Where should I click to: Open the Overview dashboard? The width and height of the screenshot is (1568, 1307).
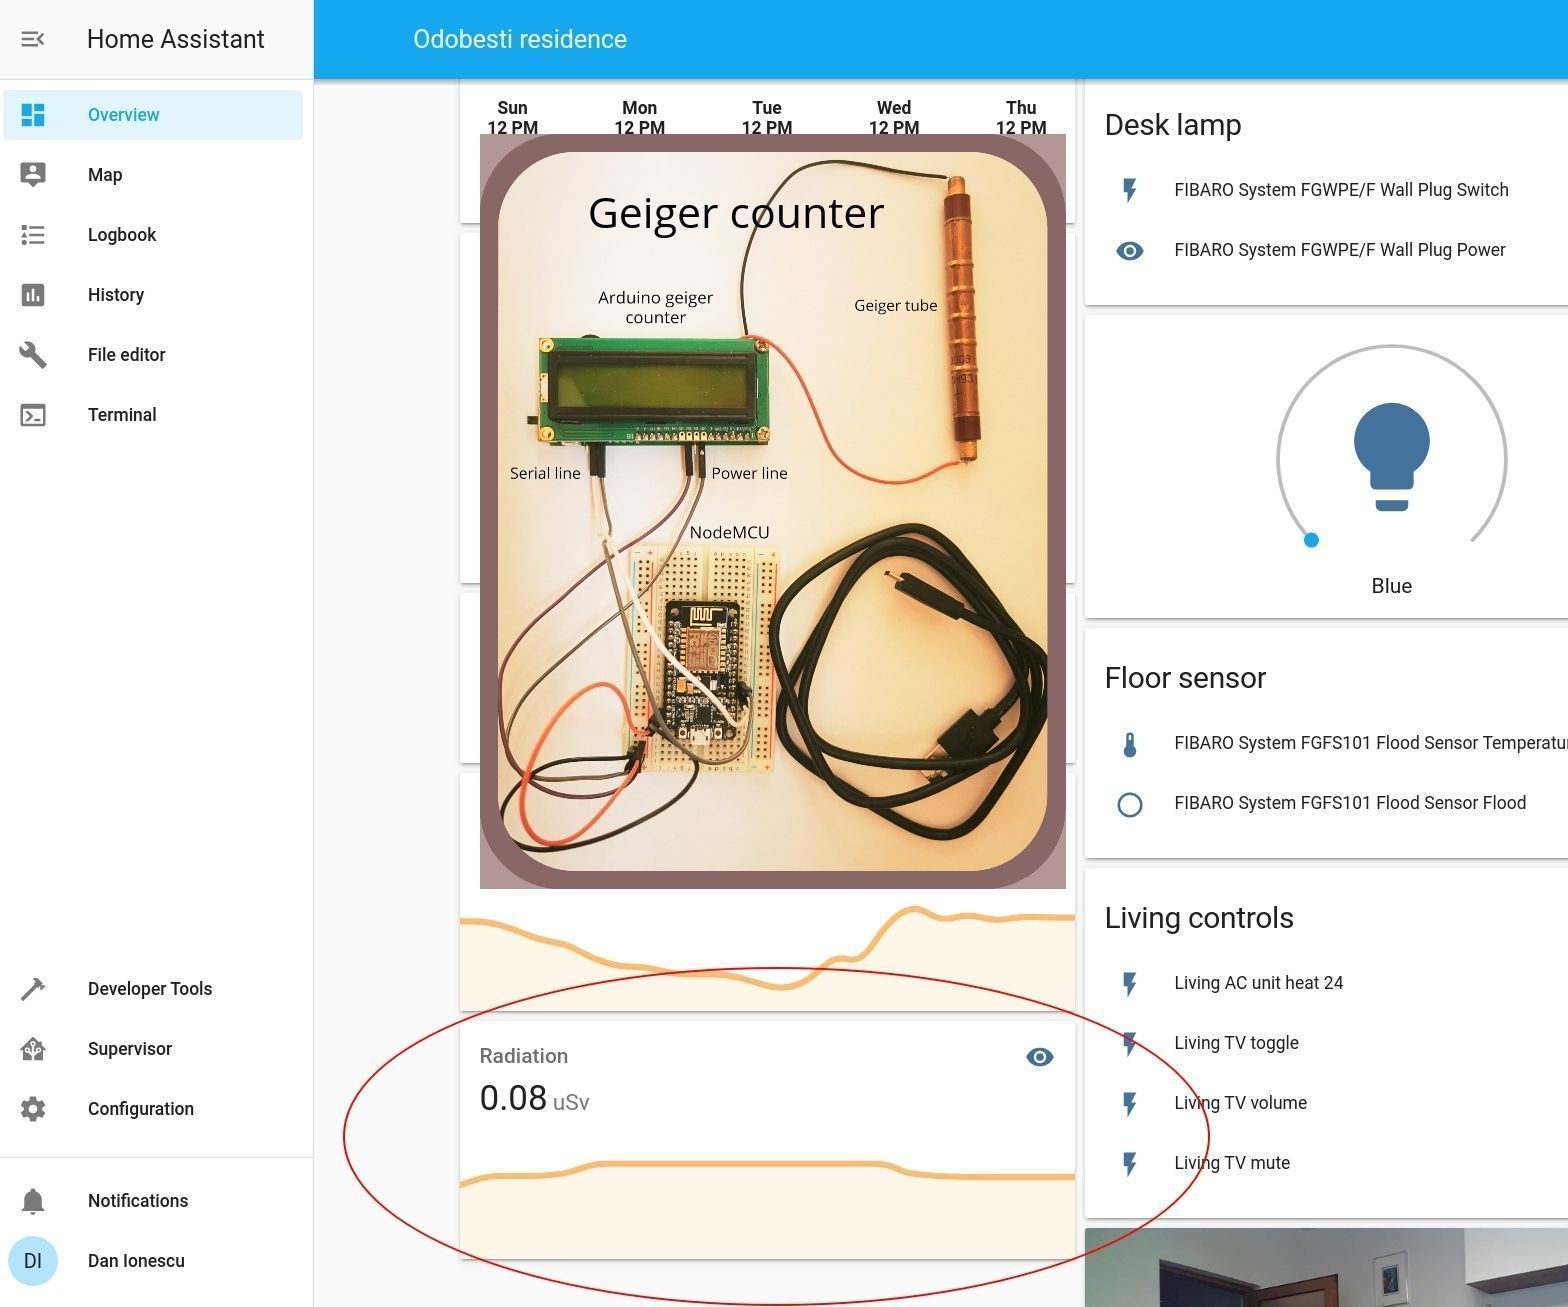coord(123,115)
